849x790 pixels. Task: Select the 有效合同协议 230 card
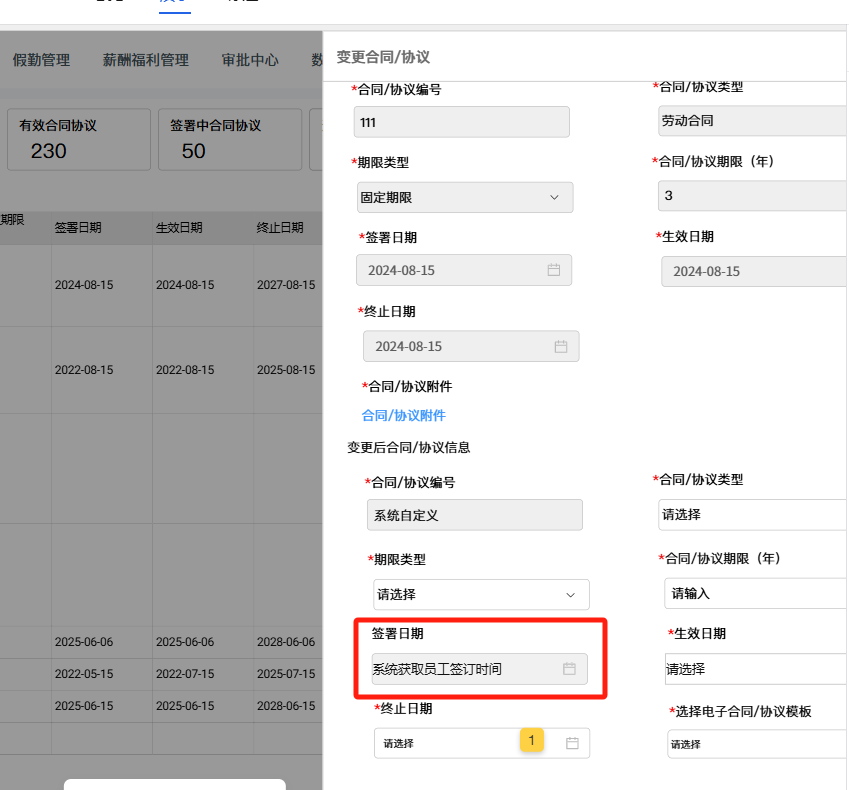tap(78, 139)
